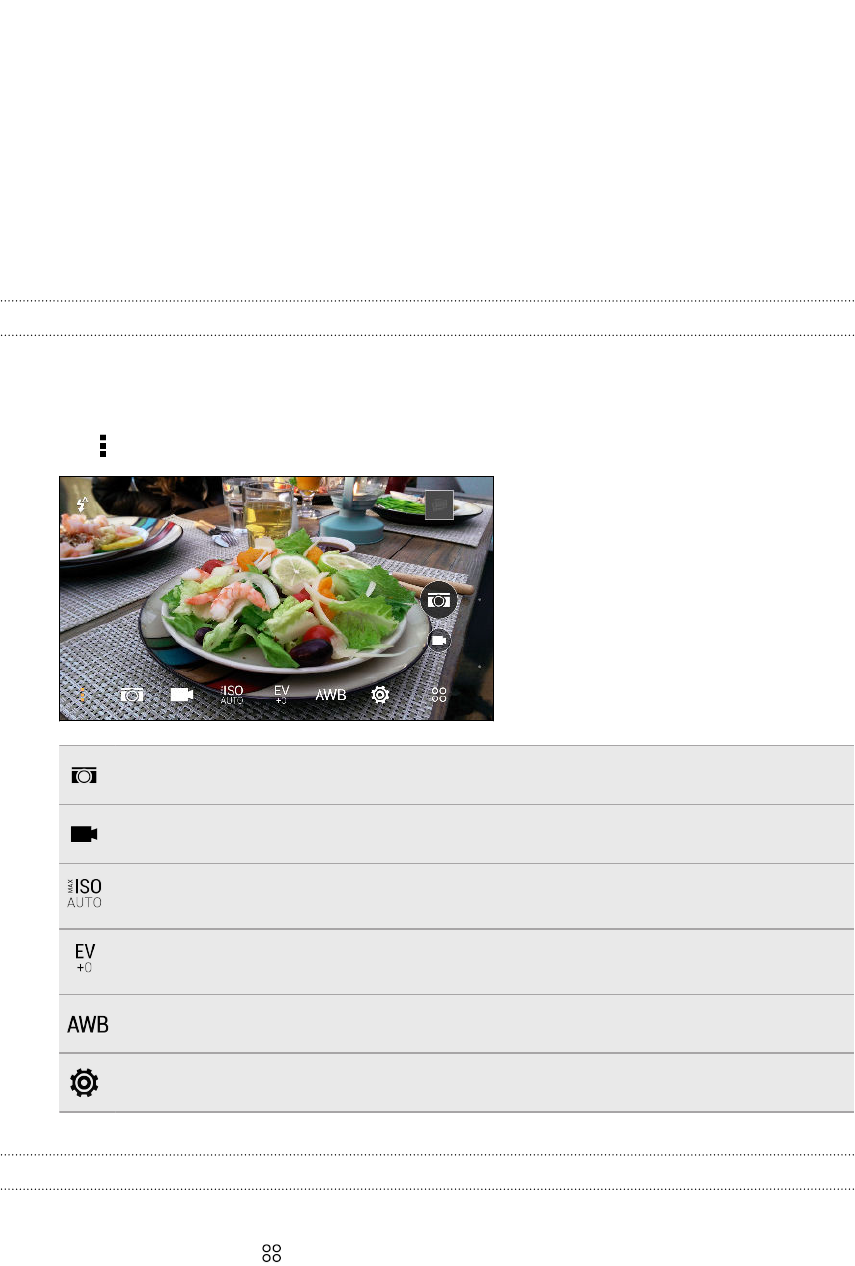Adjust EV +0 exposure in viewfinder bar
The height and width of the screenshot is (1266, 855).
click(x=281, y=695)
